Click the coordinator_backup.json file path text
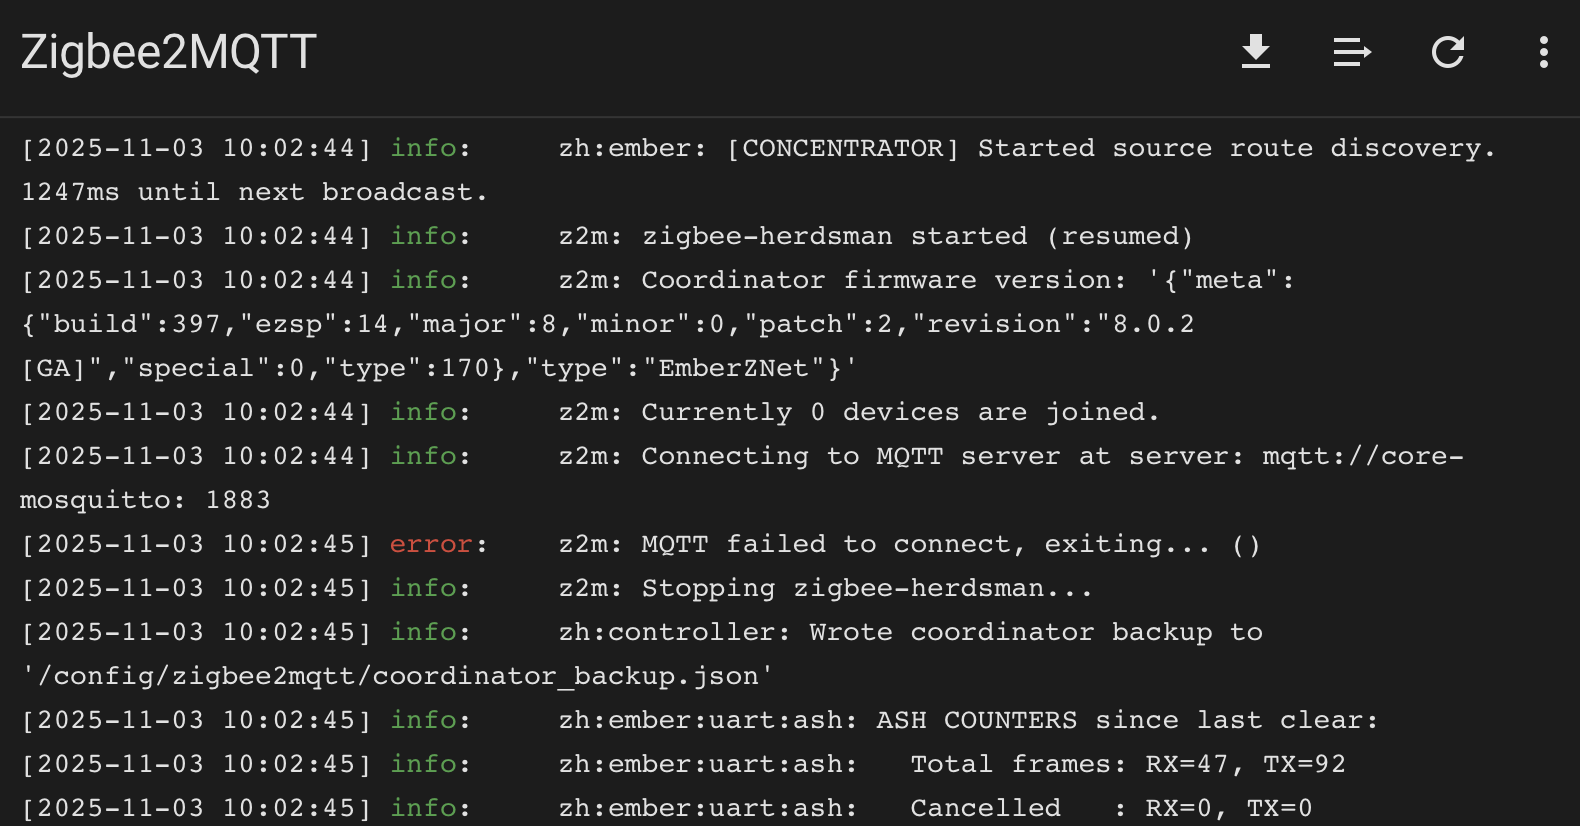Viewport: 1580px width, 826px height. point(397,676)
